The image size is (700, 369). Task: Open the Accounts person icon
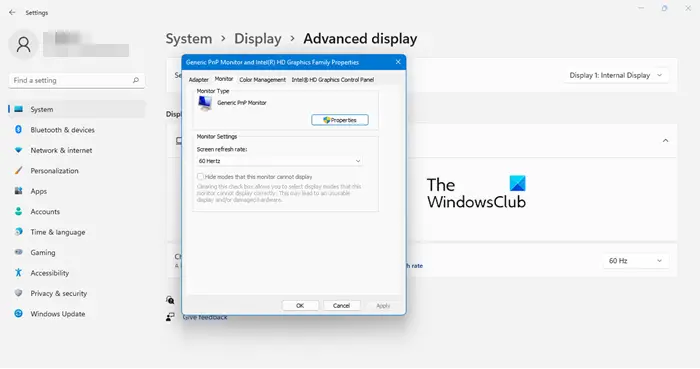point(18,211)
